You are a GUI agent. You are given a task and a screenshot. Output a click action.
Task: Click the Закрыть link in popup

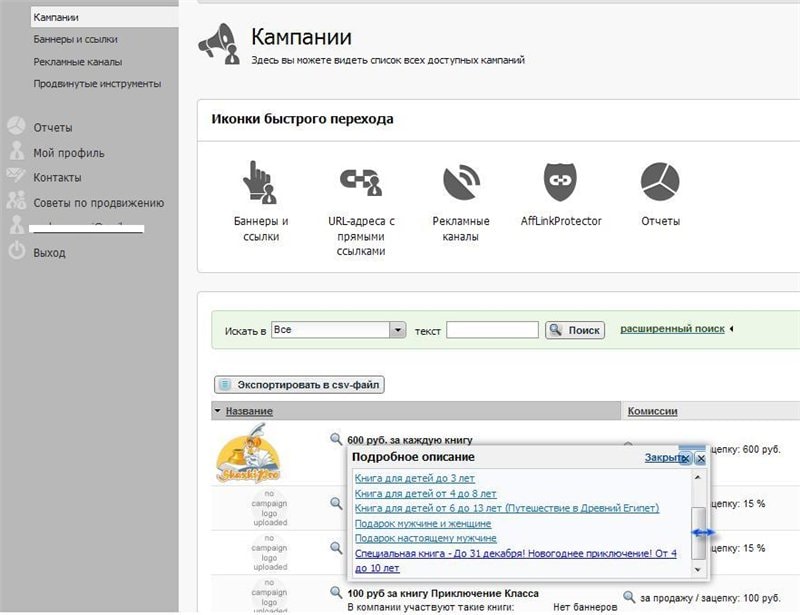click(664, 458)
